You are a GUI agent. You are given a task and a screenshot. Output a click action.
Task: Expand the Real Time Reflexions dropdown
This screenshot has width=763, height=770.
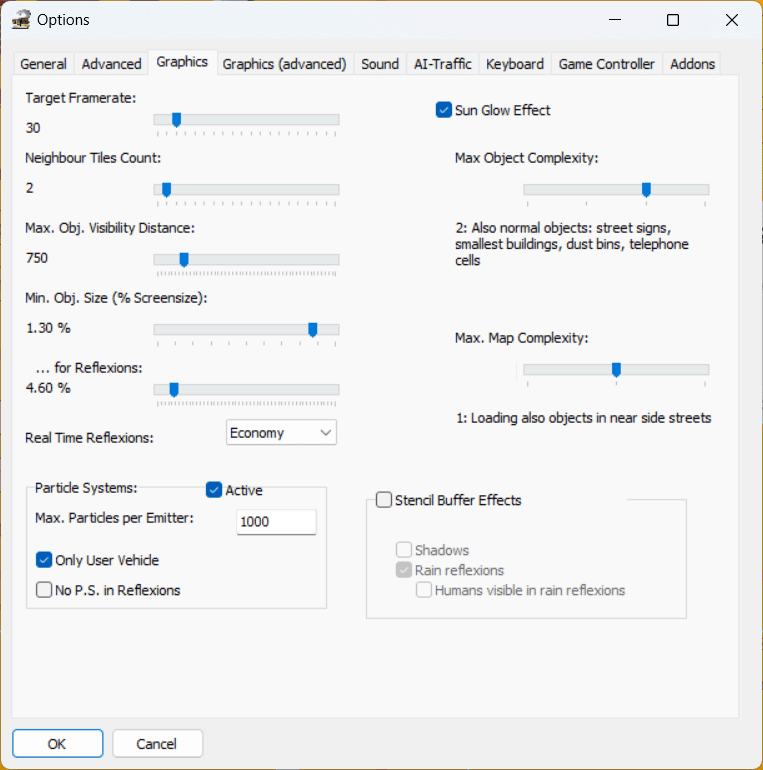click(282, 433)
